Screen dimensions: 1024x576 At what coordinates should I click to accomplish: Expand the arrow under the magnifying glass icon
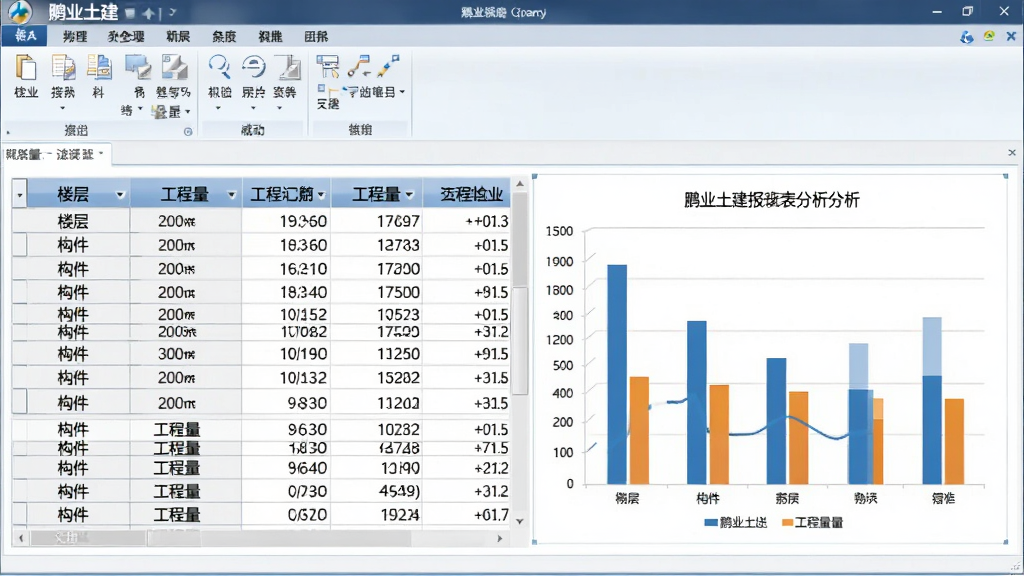click(x=219, y=108)
